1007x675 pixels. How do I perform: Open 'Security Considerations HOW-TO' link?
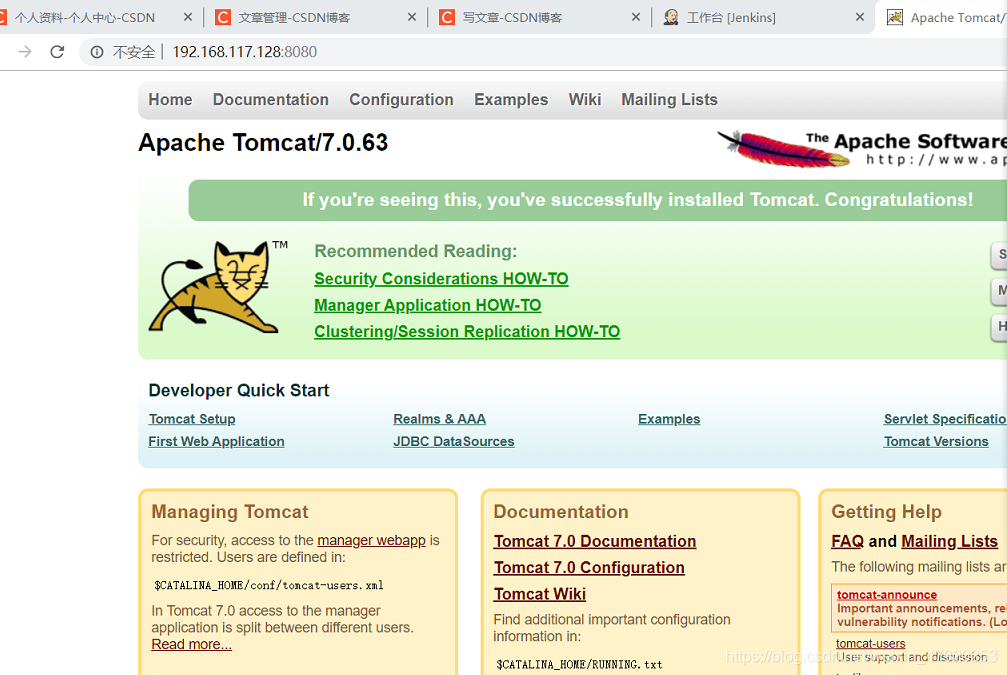[x=441, y=278]
